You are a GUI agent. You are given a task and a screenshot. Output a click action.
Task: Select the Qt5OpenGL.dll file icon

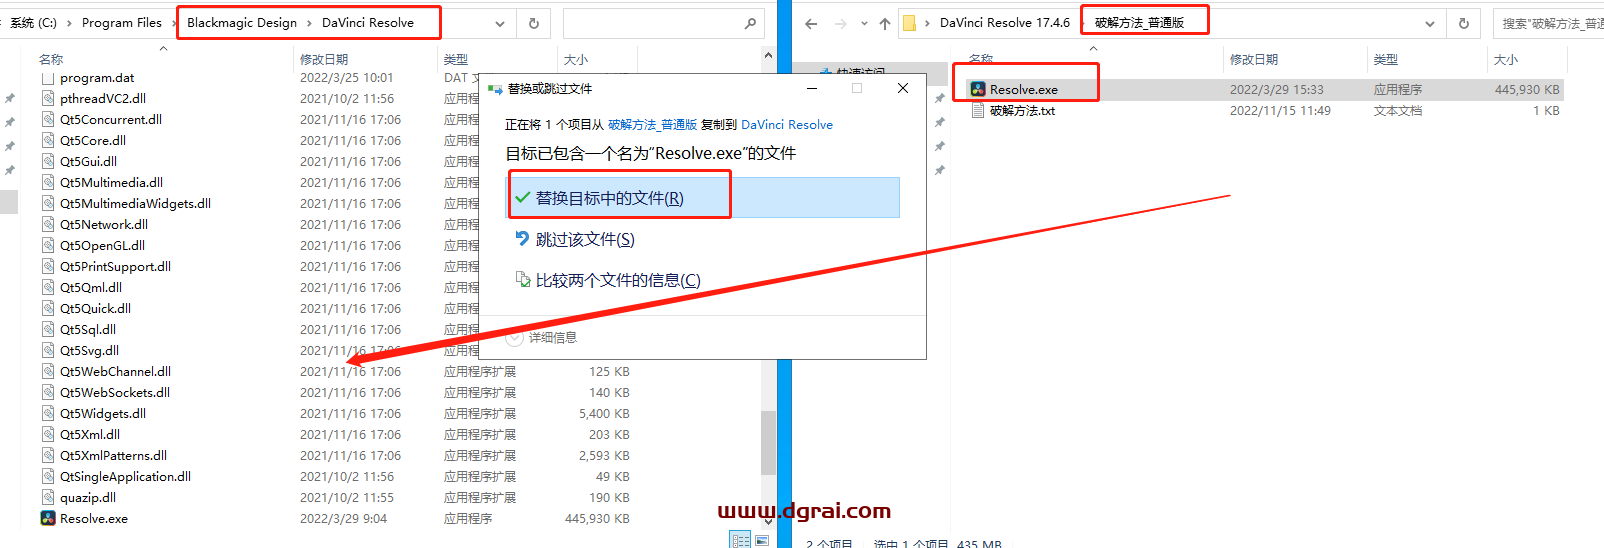click(x=48, y=245)
